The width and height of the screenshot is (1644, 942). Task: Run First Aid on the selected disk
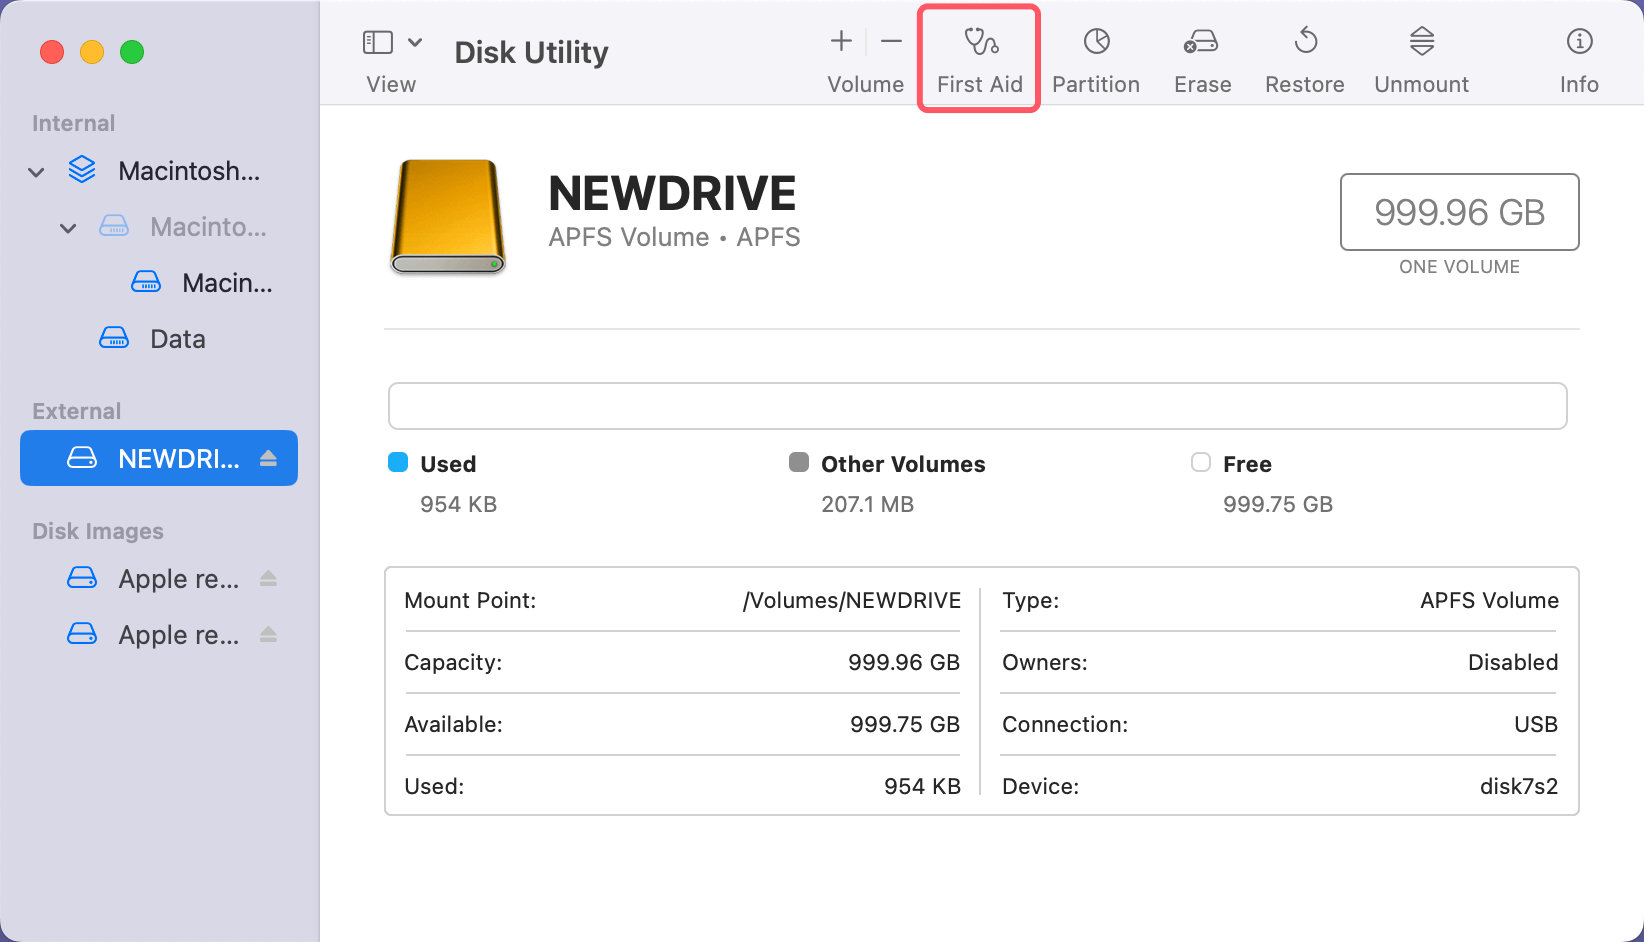tap(979, 59)
